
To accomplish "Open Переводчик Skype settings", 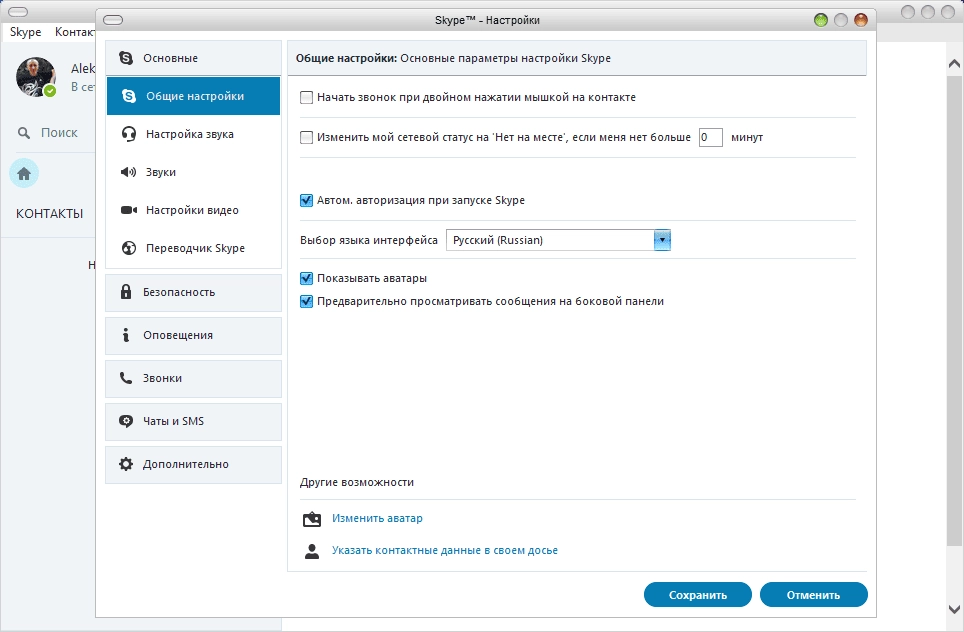I will pos(193,248).
